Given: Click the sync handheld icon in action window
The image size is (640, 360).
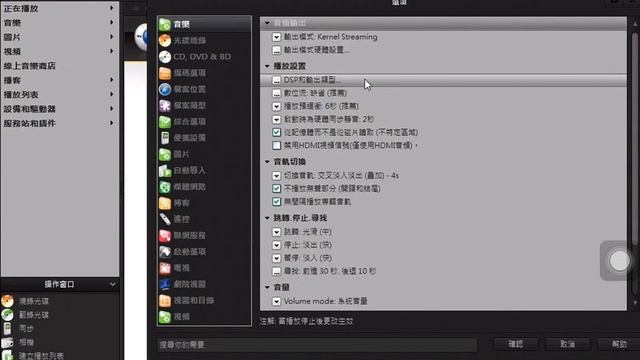Looking at the screenshot, I should pos(7,328).
